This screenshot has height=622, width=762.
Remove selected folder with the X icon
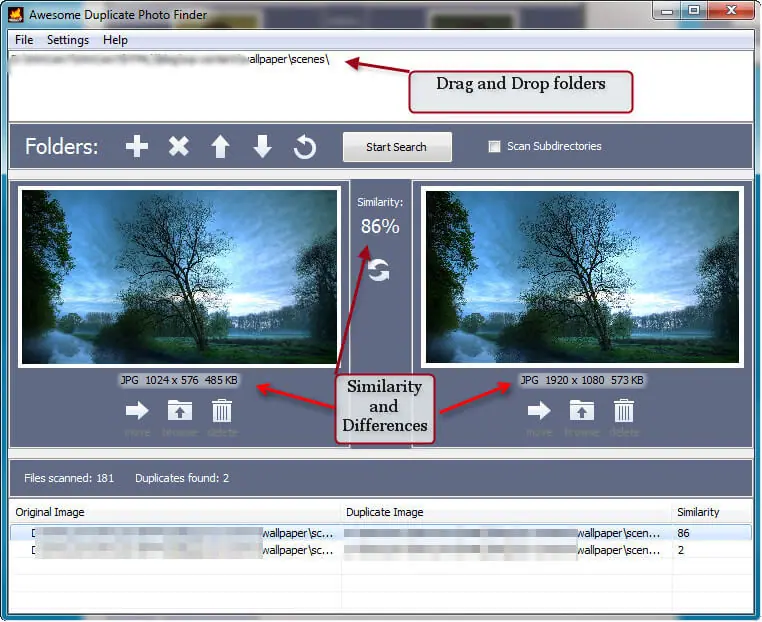[178, 146]
